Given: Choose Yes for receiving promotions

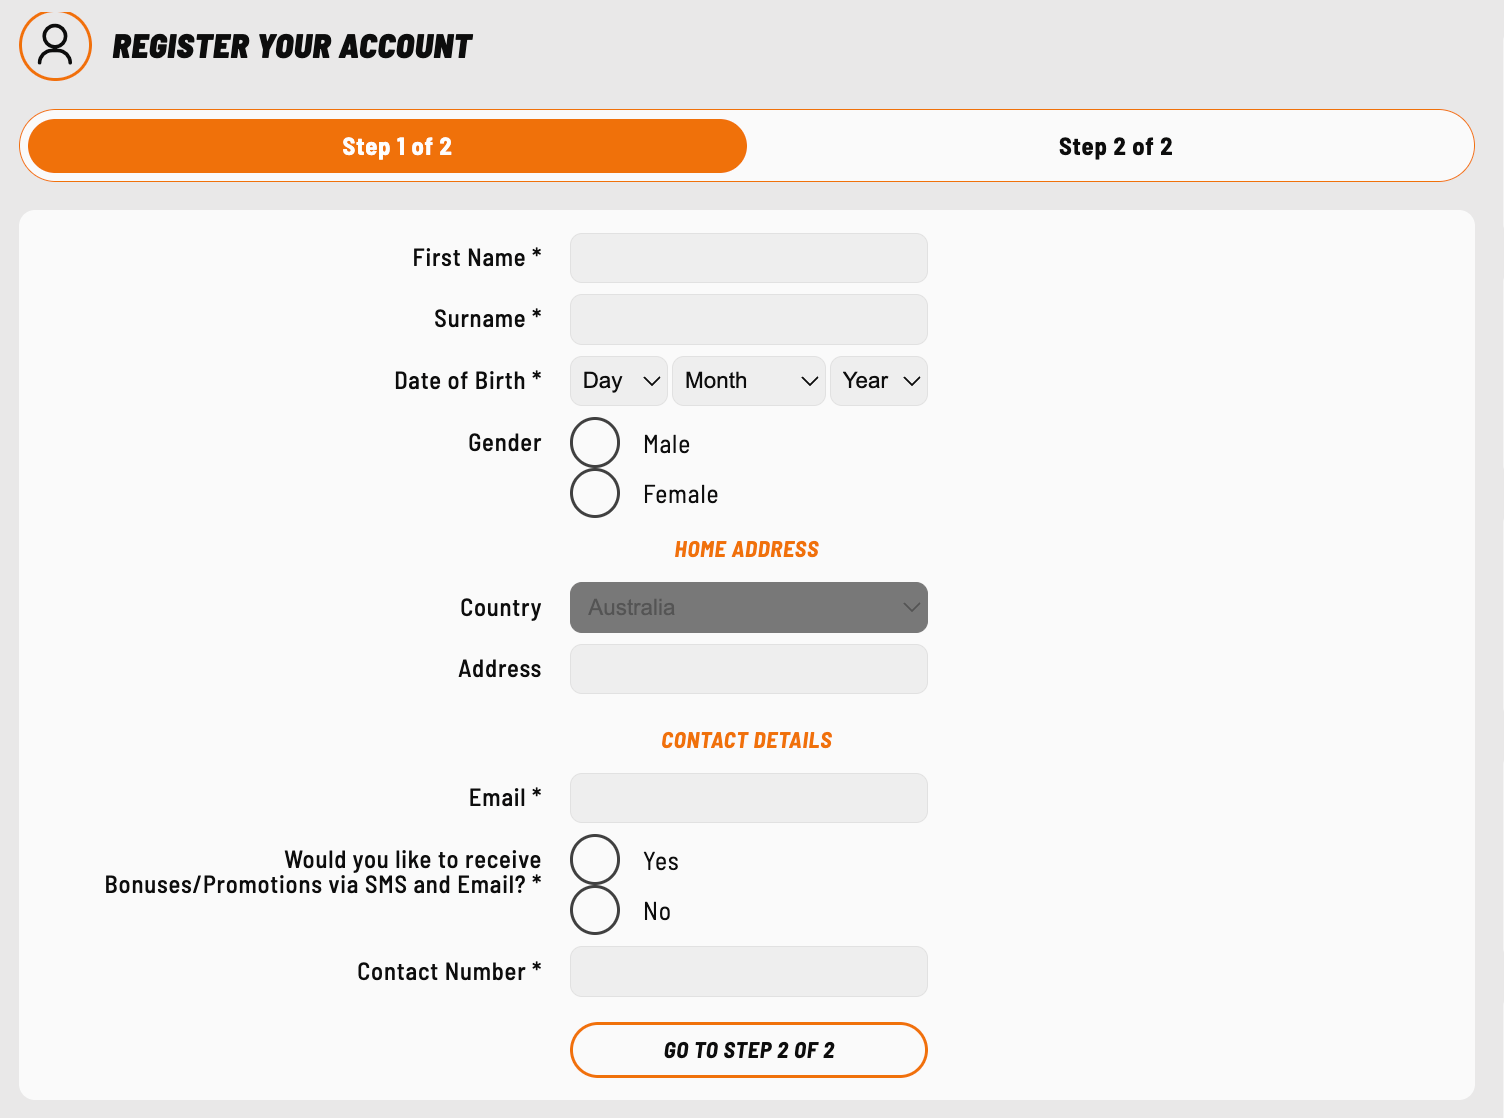Looking at the screenshot, I should [x=595, y=860].
